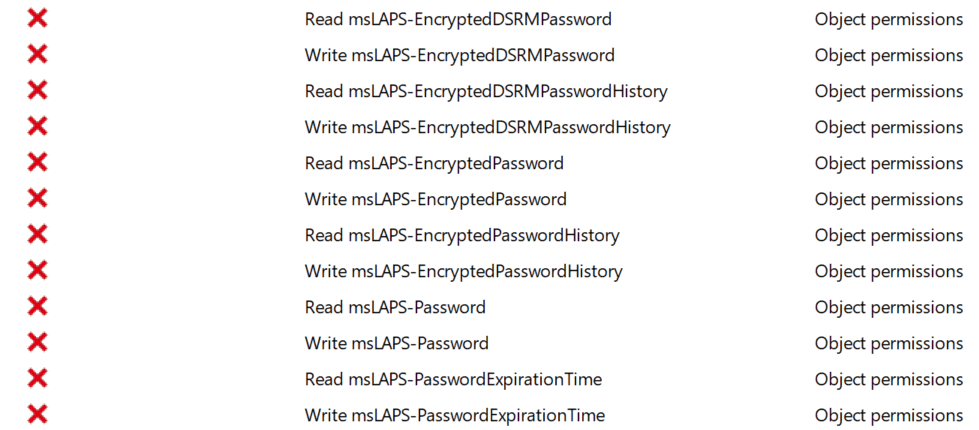The image size is (979, 430).
Task: Click the red X beside Read msLAPS-EncryptedDSRMPassword
Action: 37,19
